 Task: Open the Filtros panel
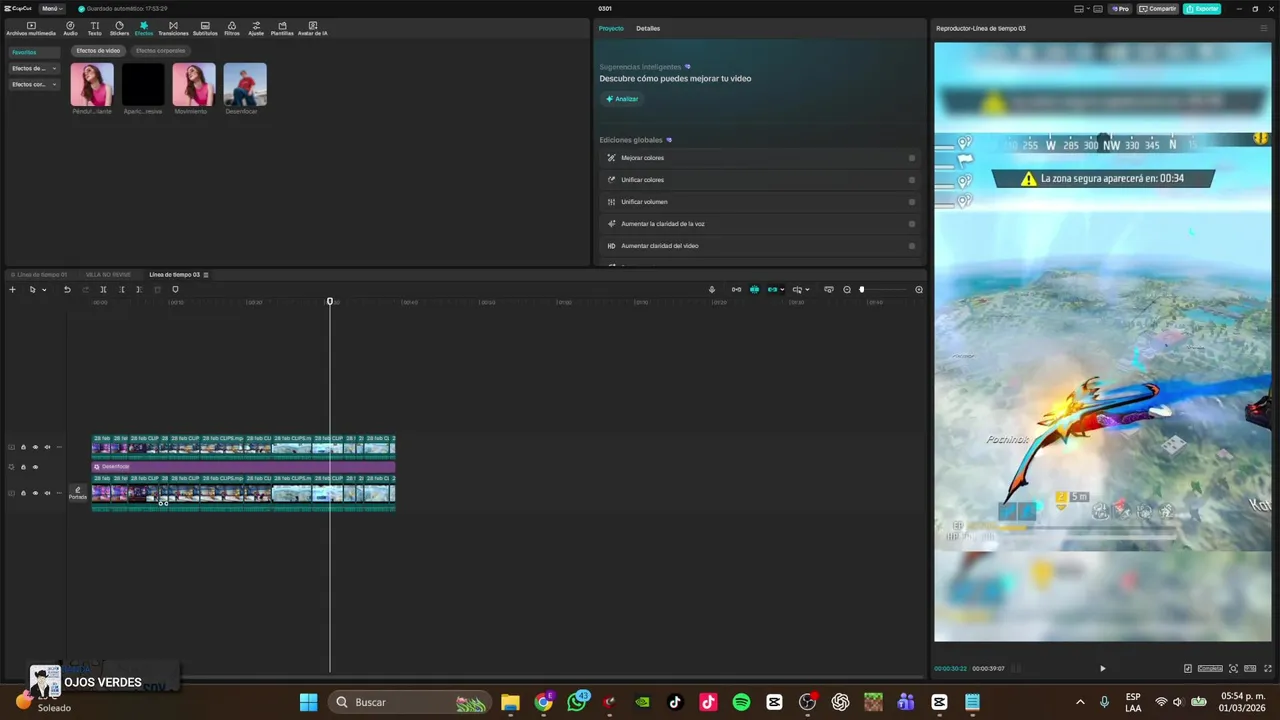pyautogui.click(x=232, y=28)
